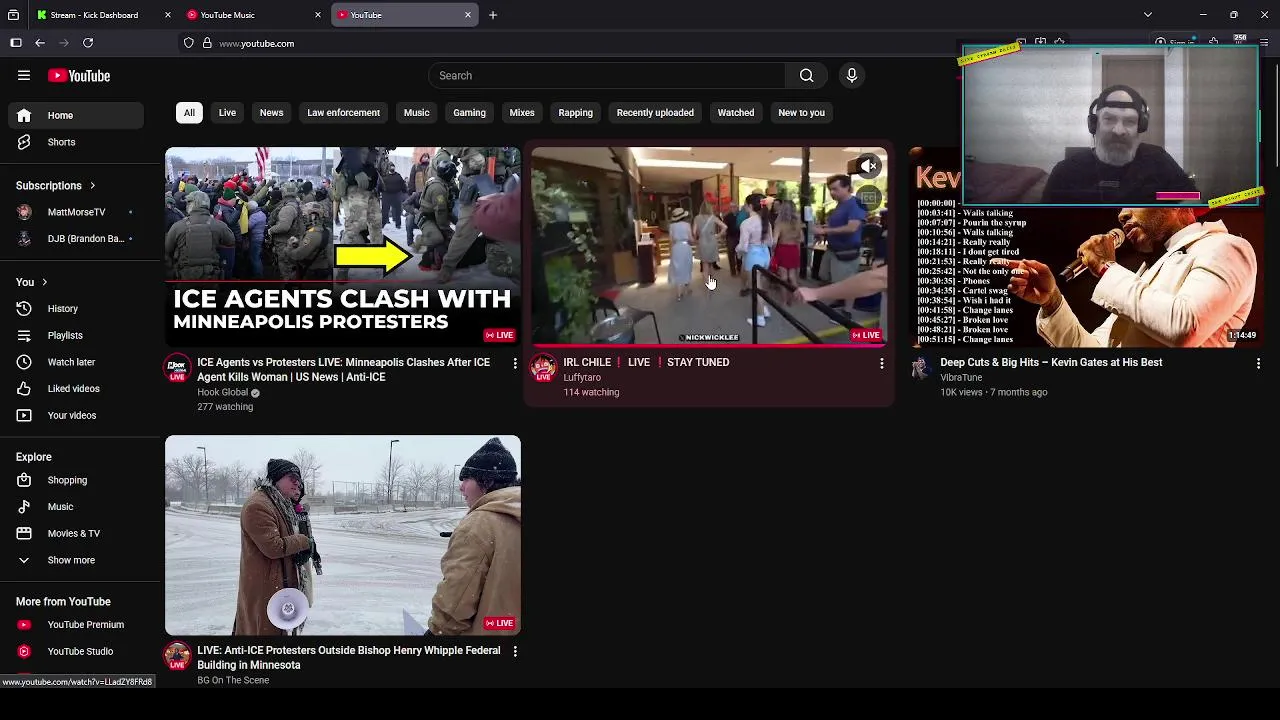Close the YouTube Music browser tab
1280x720 pixels.
318,15
